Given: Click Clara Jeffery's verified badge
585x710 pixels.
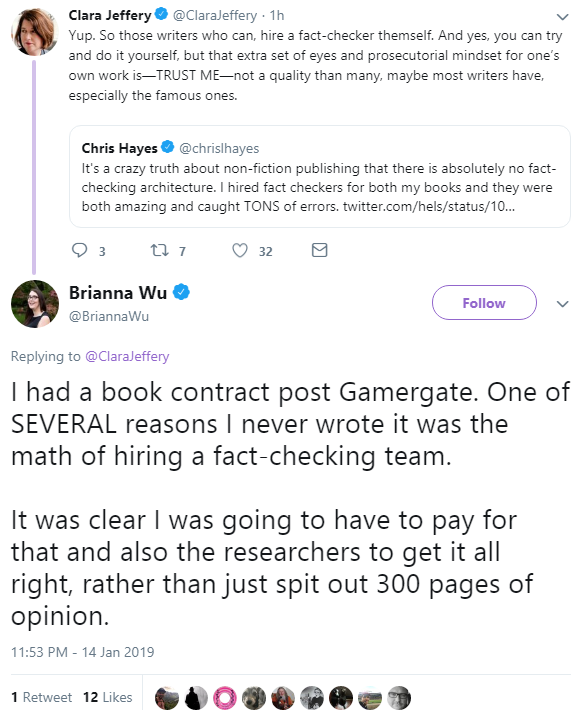Looking at the screenshot, I should (x=161, y=14).
